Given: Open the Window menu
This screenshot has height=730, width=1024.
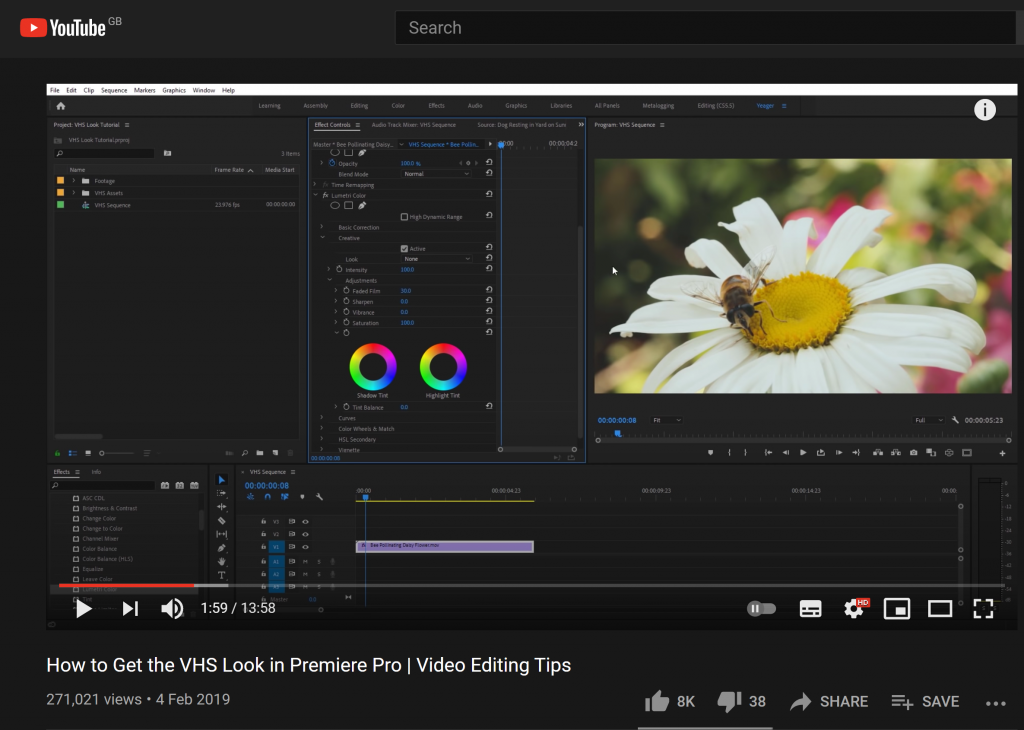Looking at the screenshot, I should pyautogui.click(x=204, y=90).
